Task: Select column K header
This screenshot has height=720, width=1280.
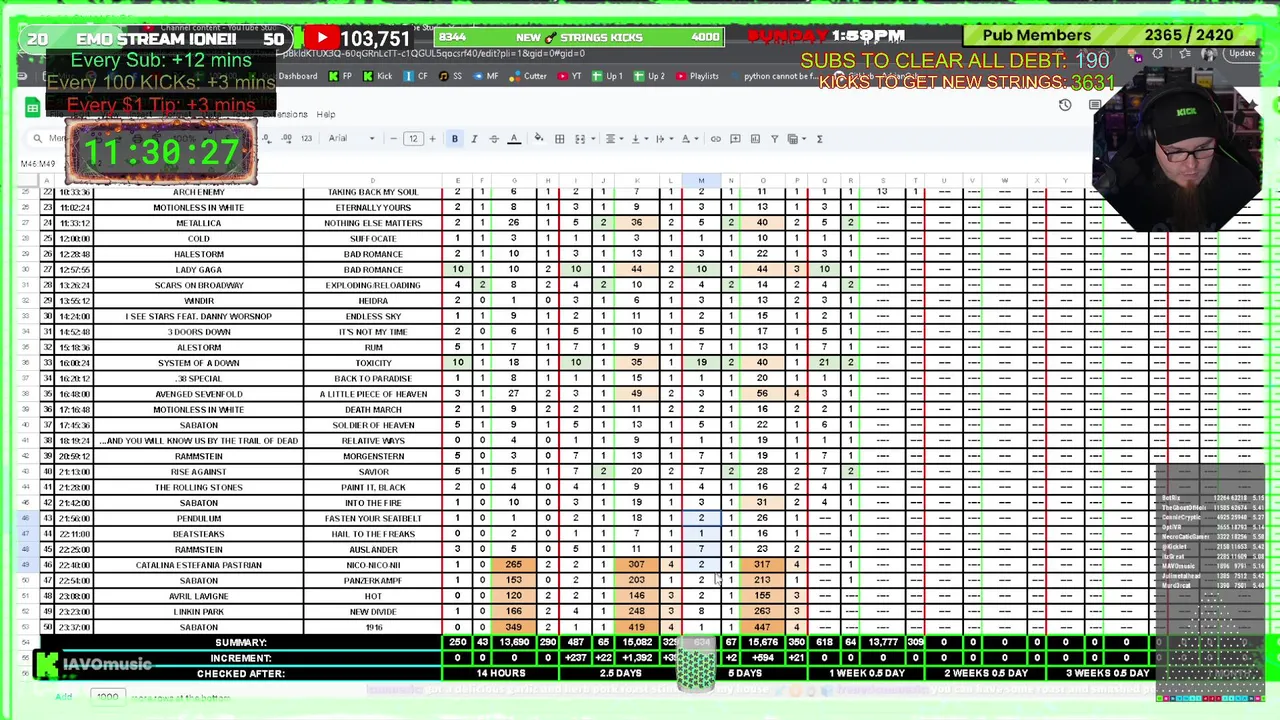Action: click(636, 181)
